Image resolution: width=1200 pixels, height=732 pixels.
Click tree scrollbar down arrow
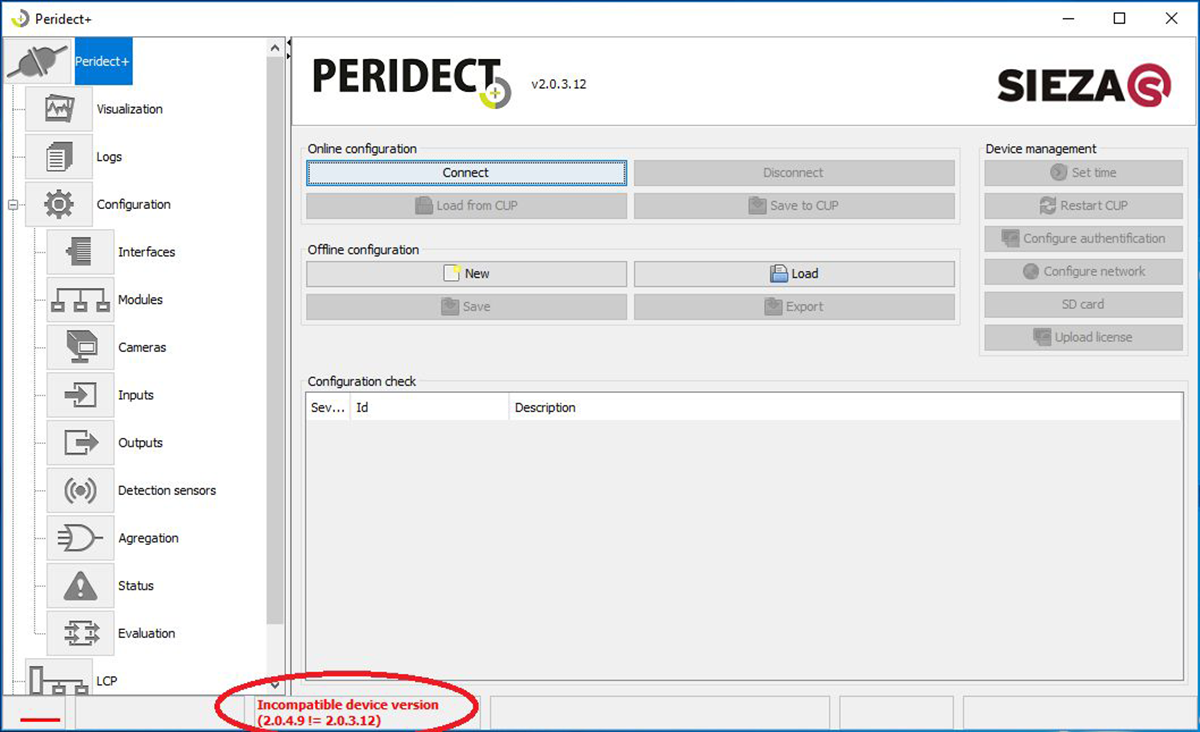point(276,685)
